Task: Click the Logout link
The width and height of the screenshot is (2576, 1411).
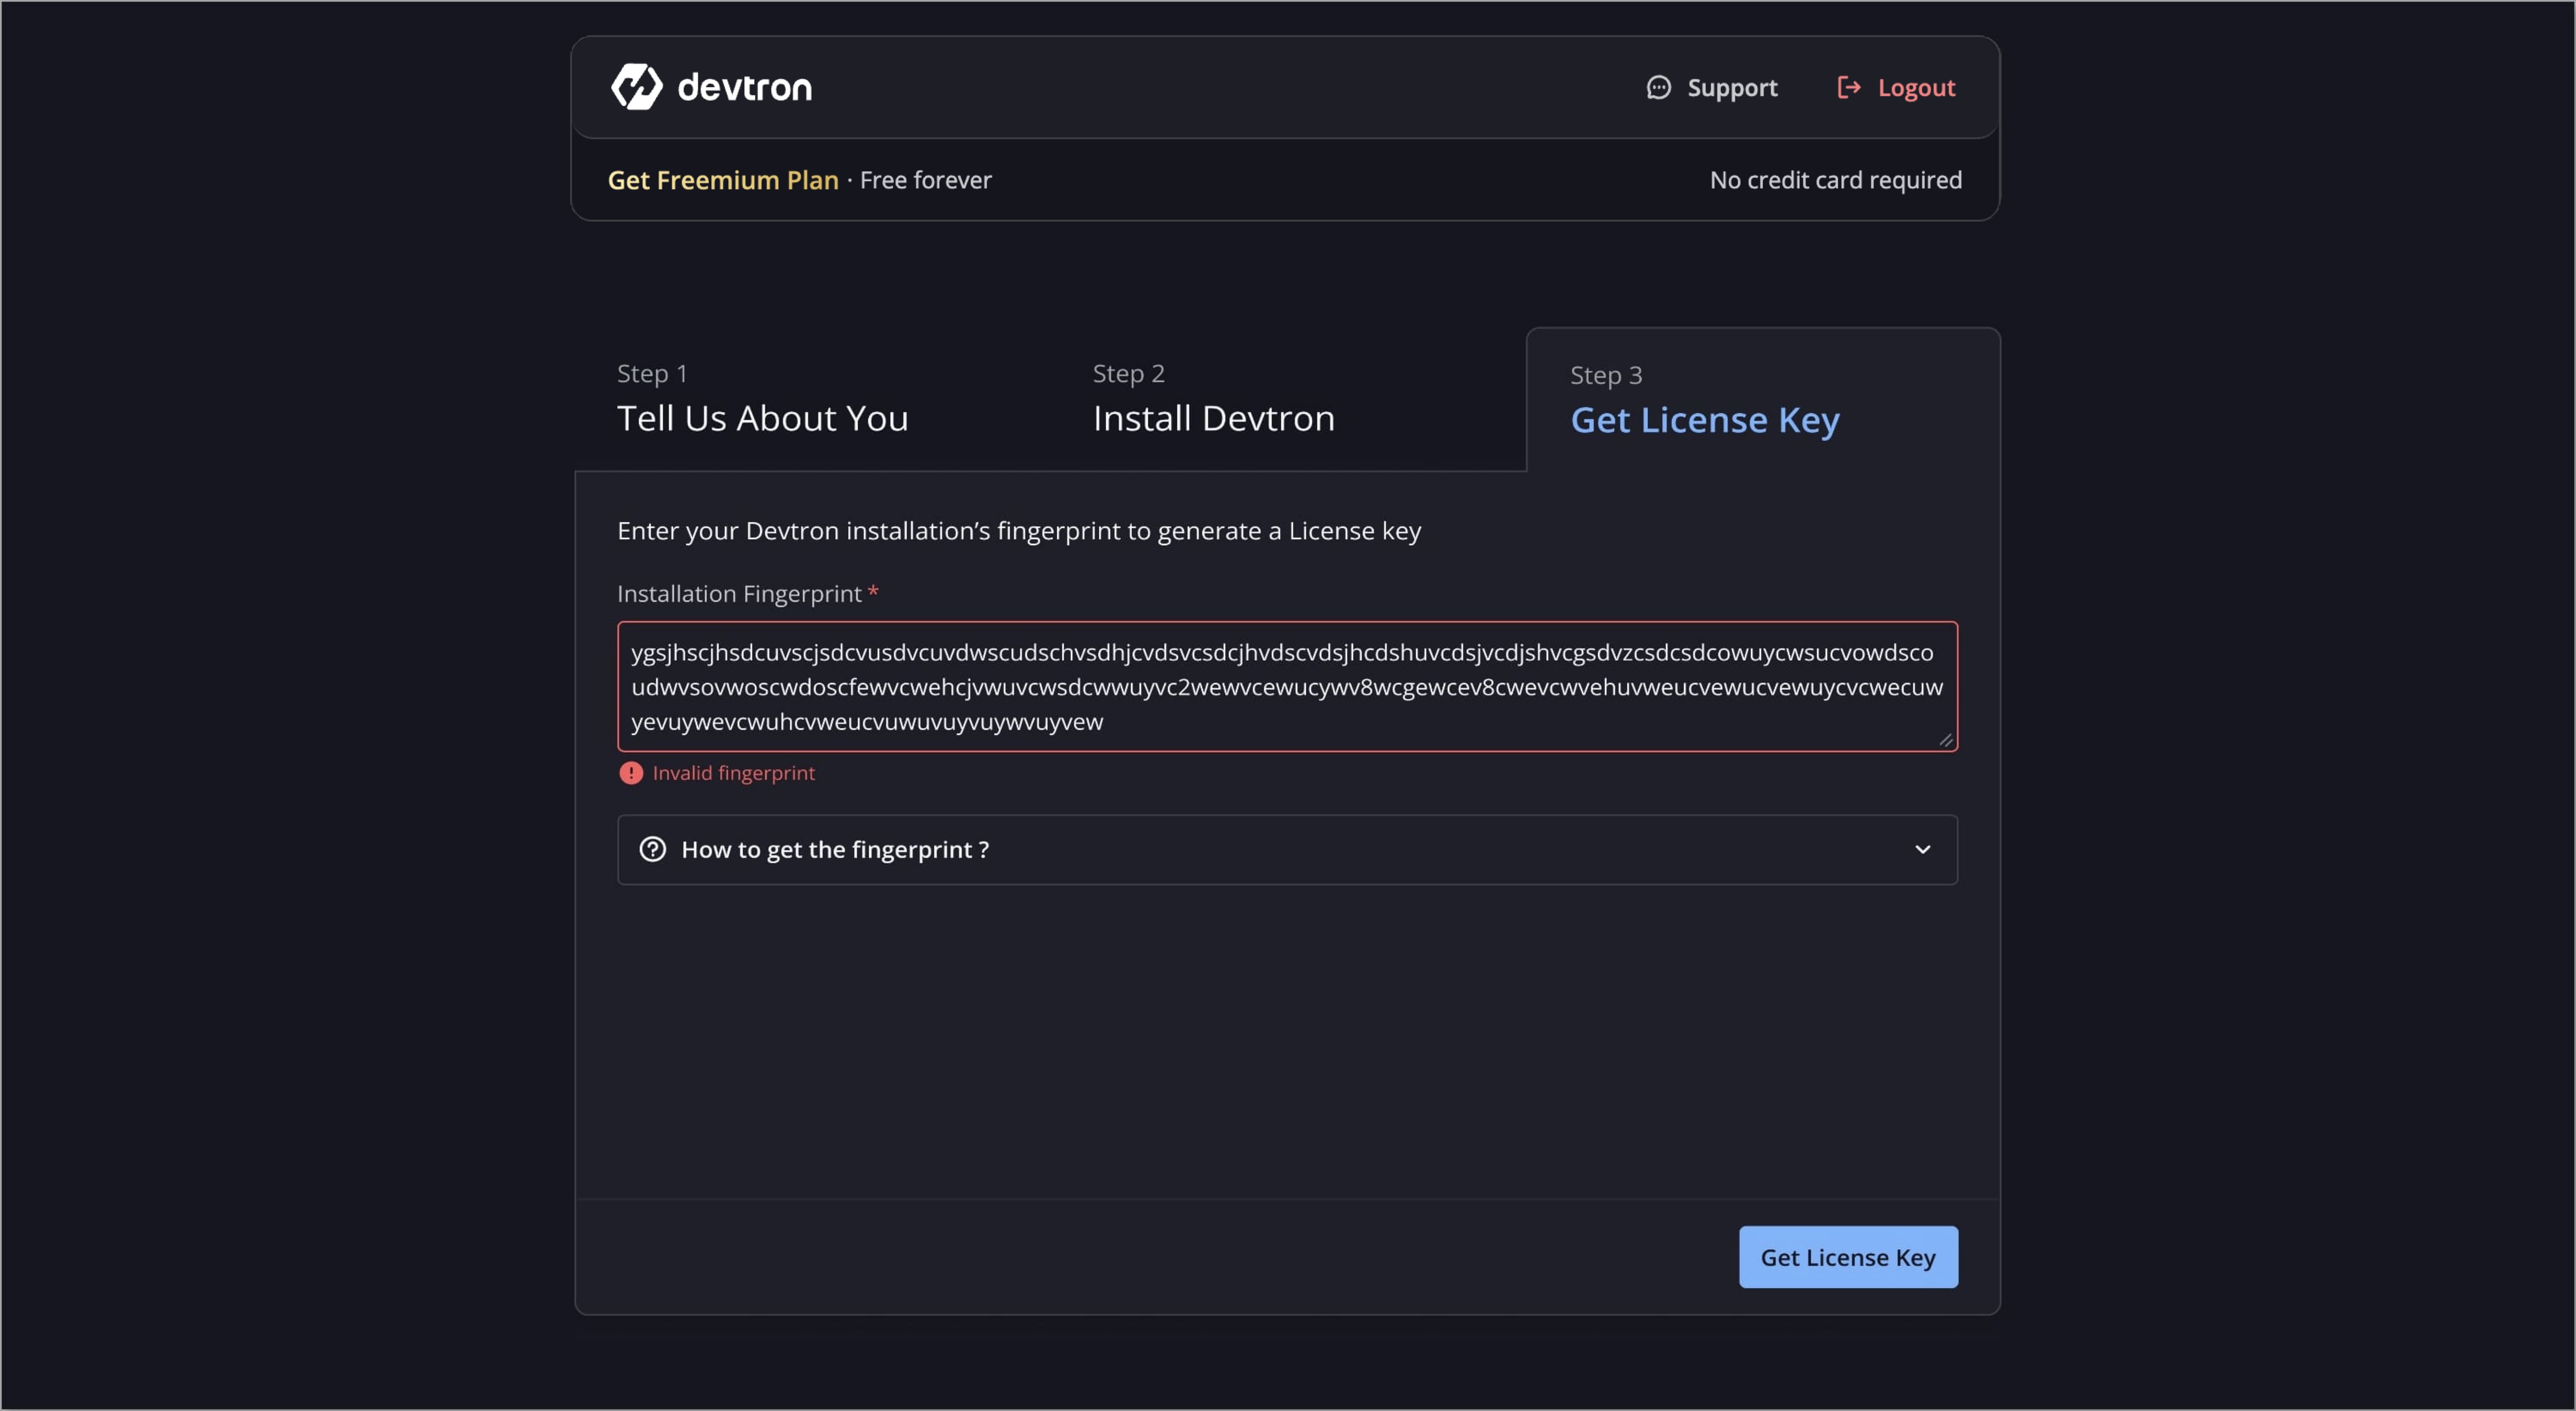Action: (1897, 88)
